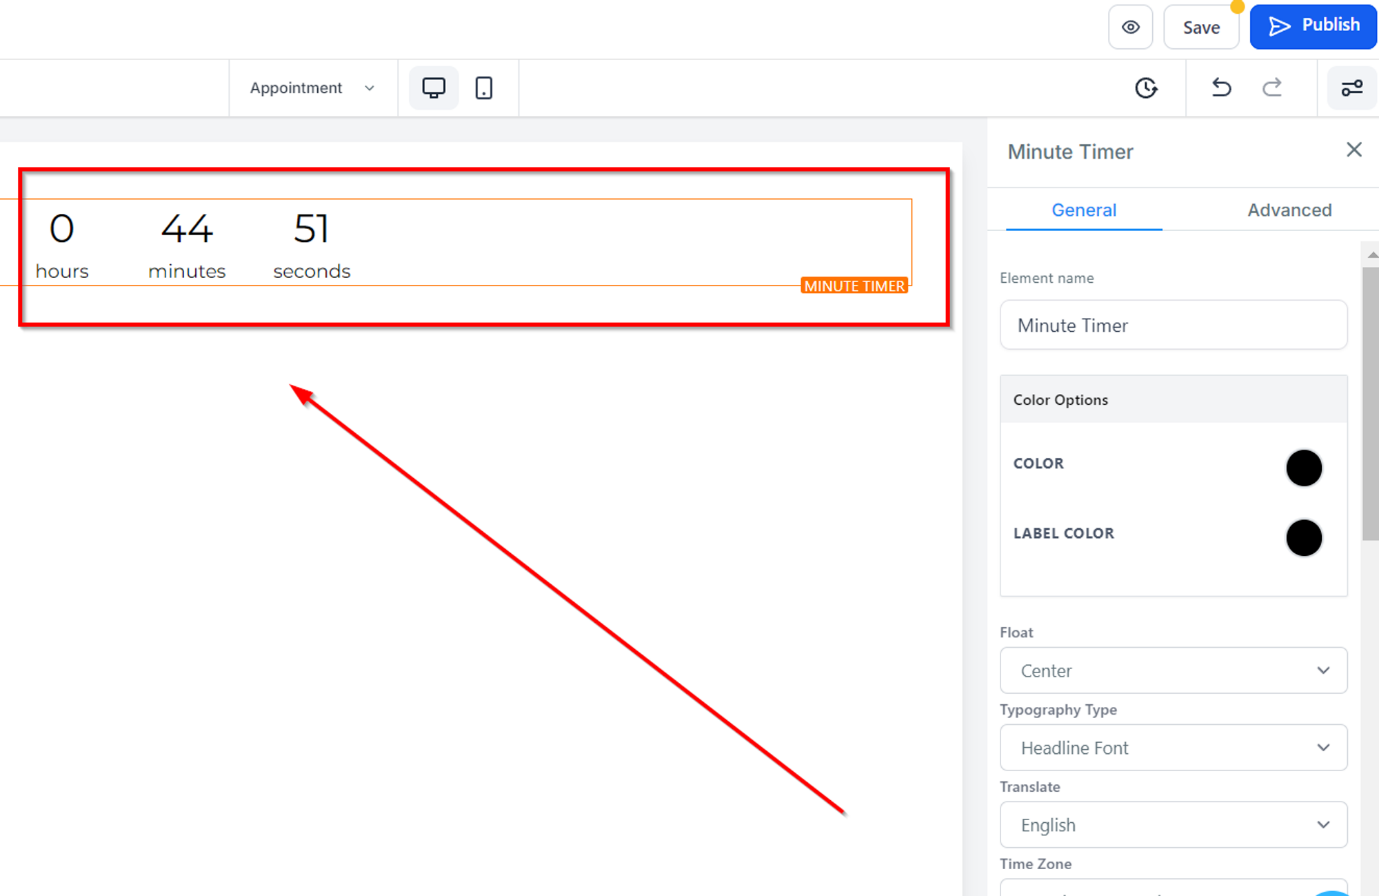
Task: Switch to desktop view icon
Action: point(434,88)
